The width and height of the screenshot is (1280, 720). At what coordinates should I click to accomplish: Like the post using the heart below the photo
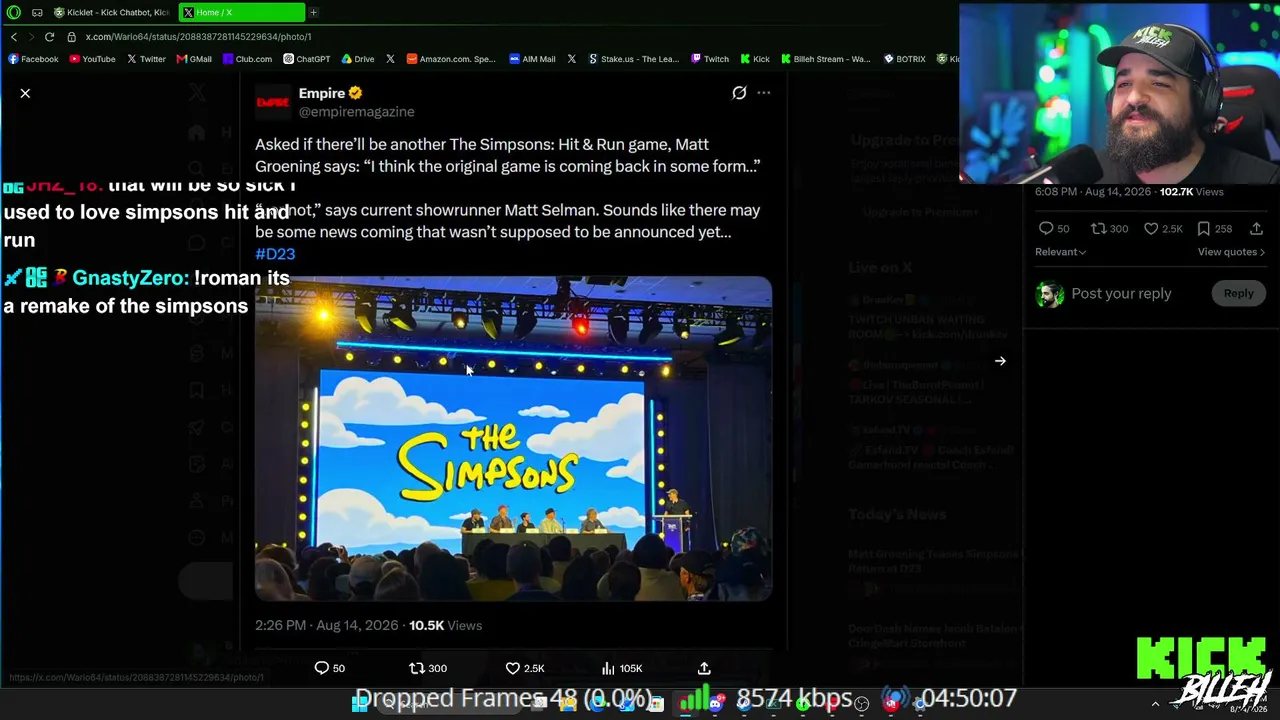(512, 668)
